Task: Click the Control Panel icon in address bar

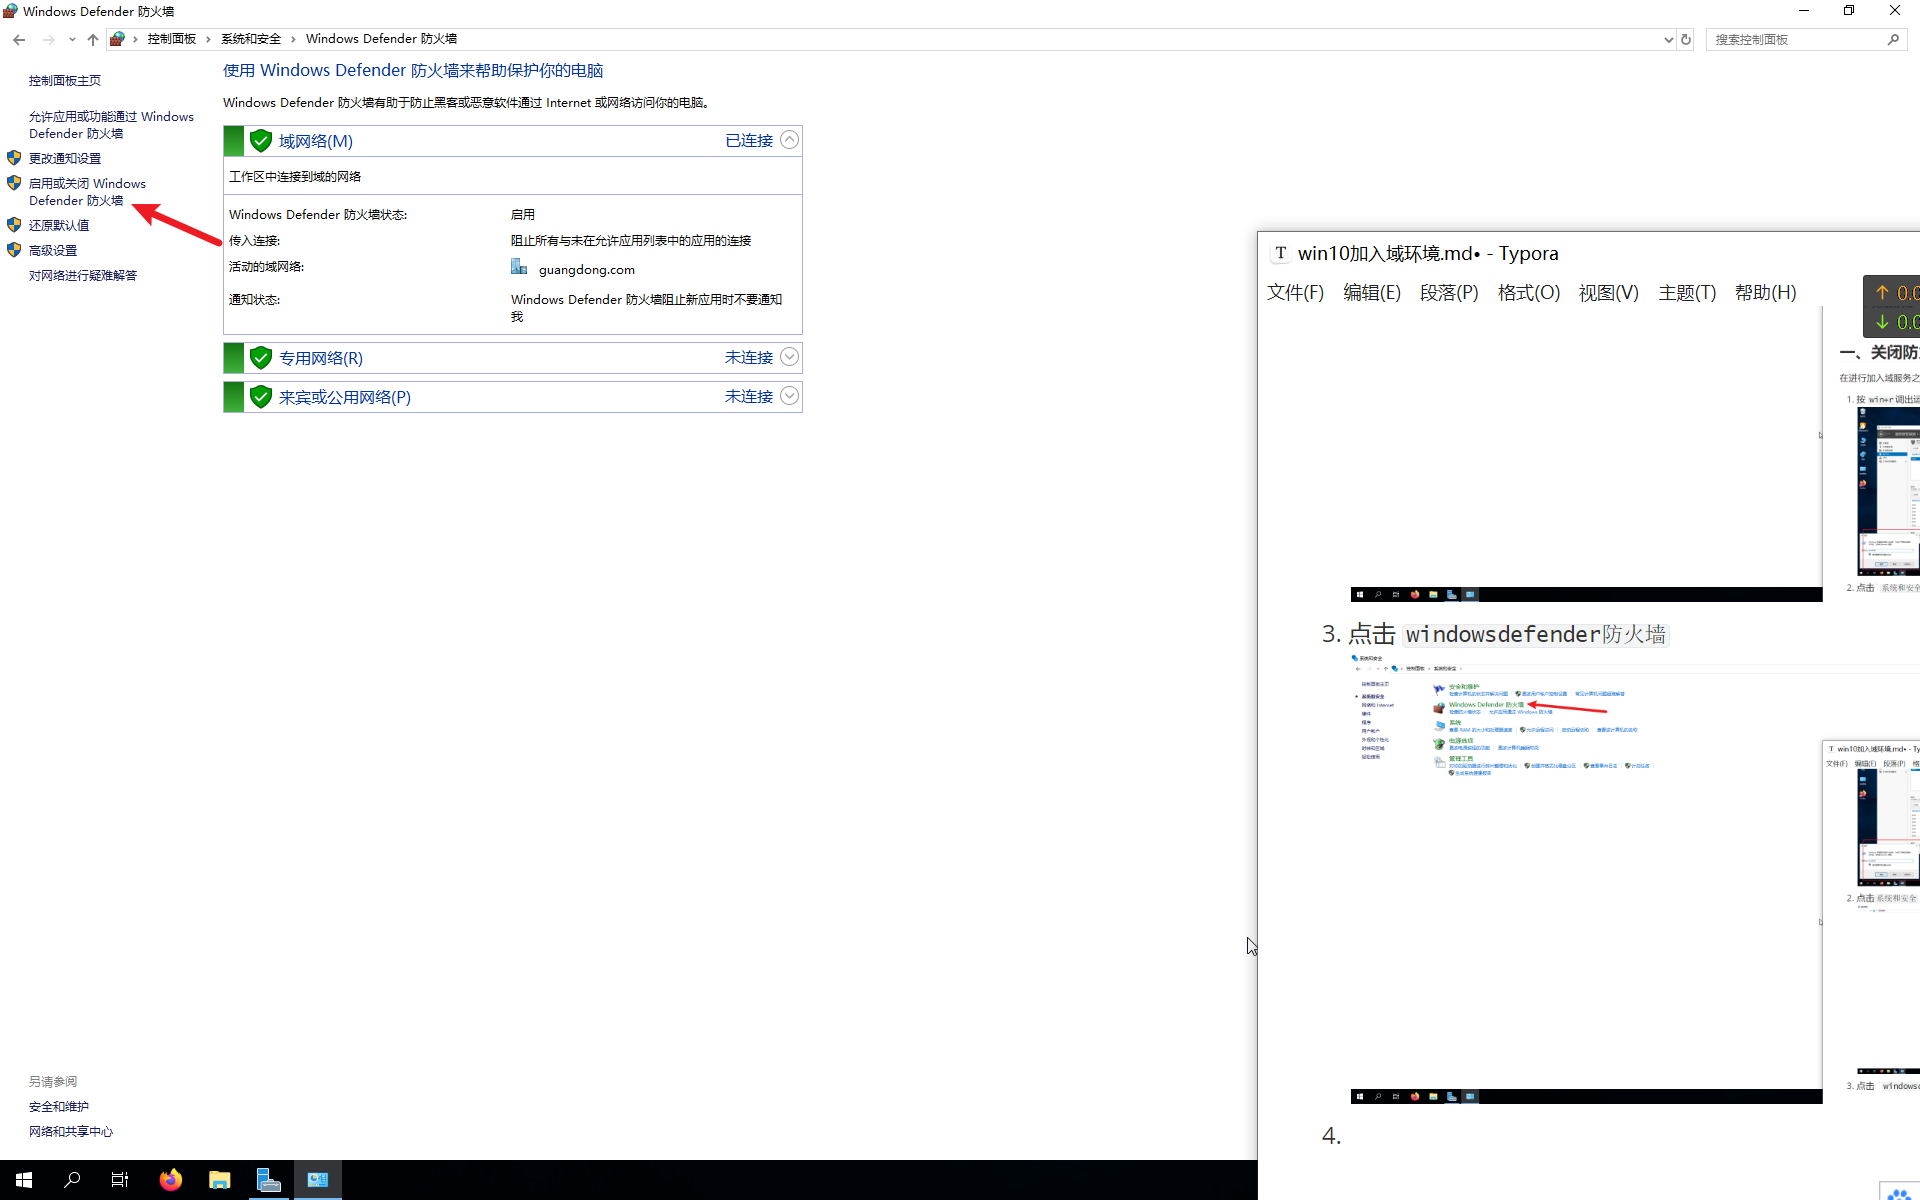Action: [117, 39]
